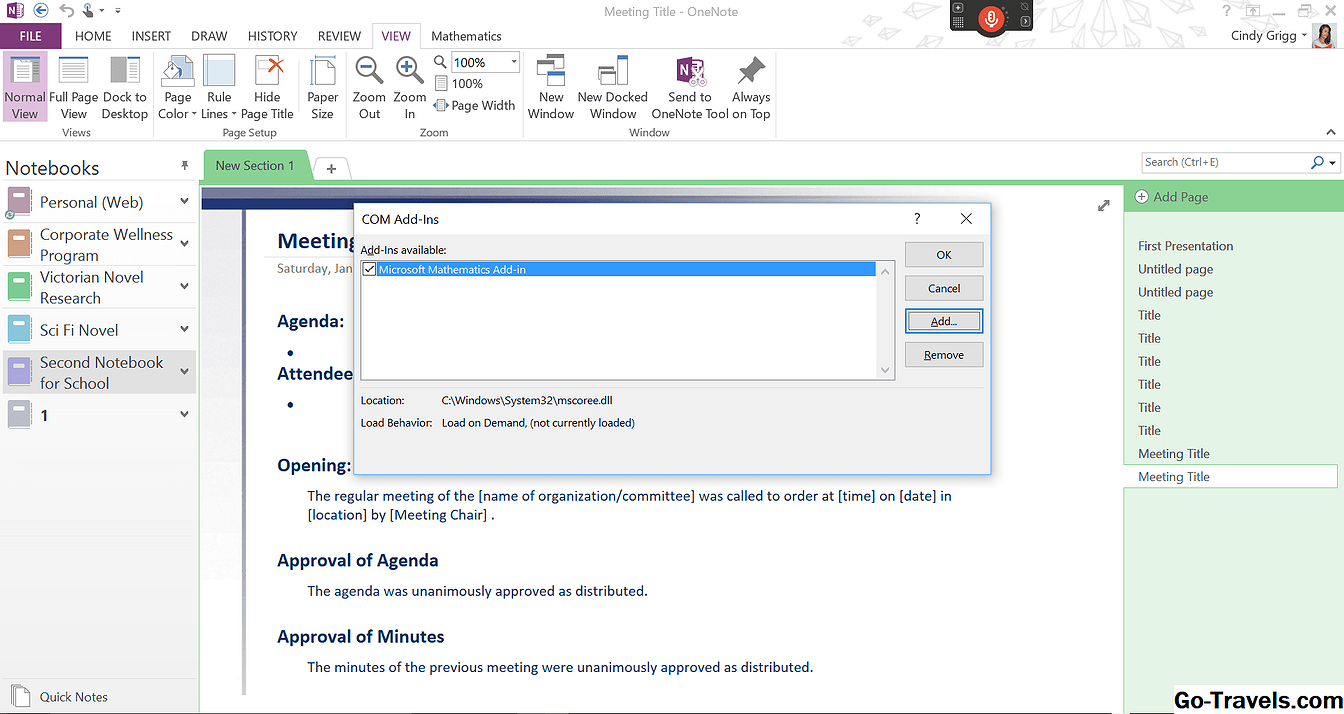1344x714 pixels.
Task: Click OK in COM Add-Ins dialog
Action: pos(944,255)
